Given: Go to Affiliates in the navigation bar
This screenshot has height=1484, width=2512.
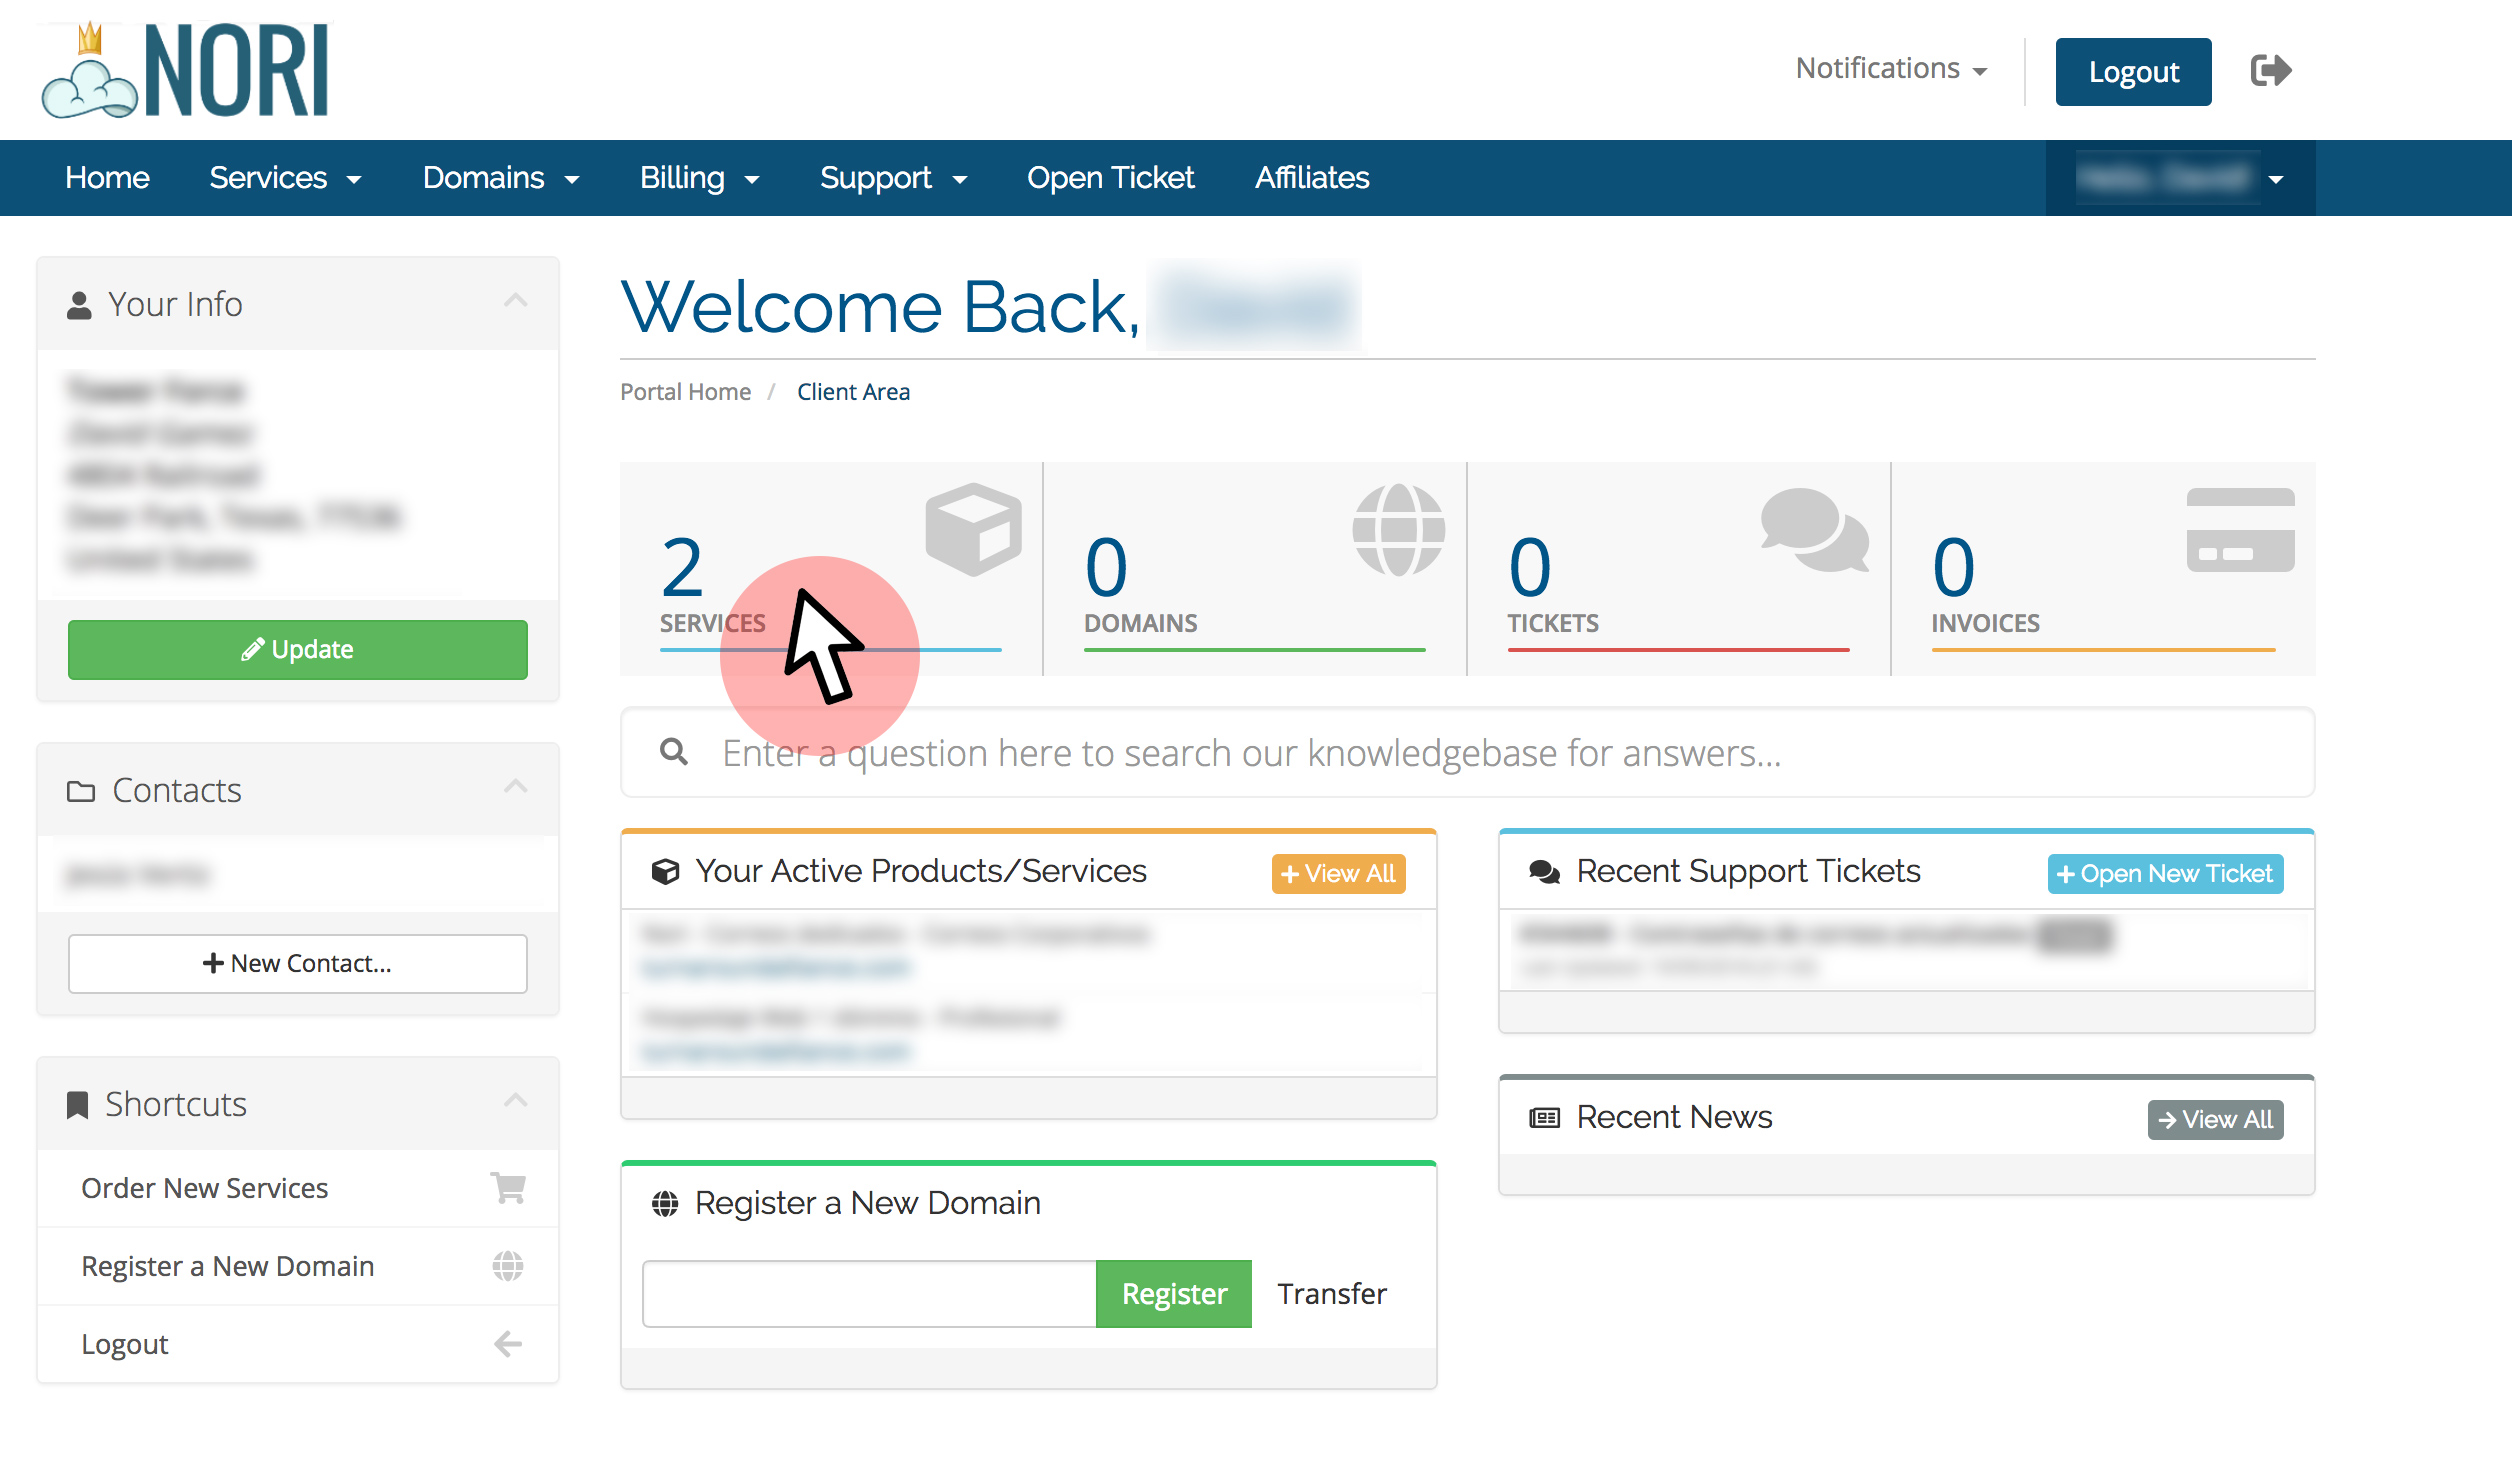Looking at the screenshot, I should pos(1312,178).
